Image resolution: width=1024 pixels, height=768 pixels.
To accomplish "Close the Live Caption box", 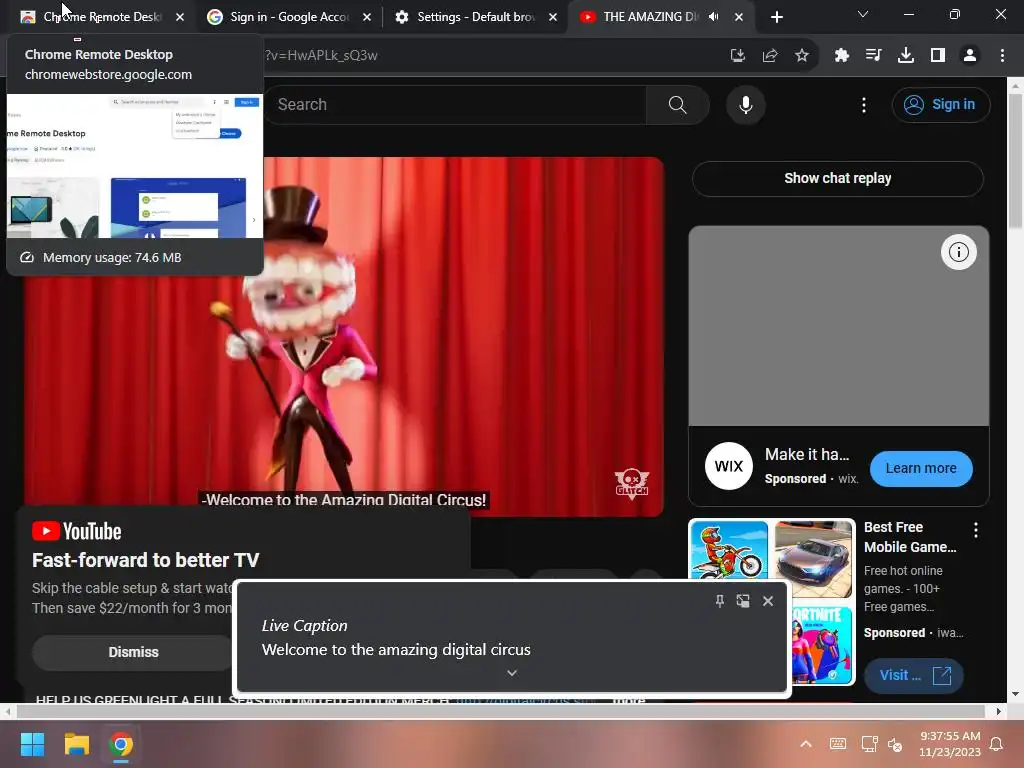I will click(768, 601).
